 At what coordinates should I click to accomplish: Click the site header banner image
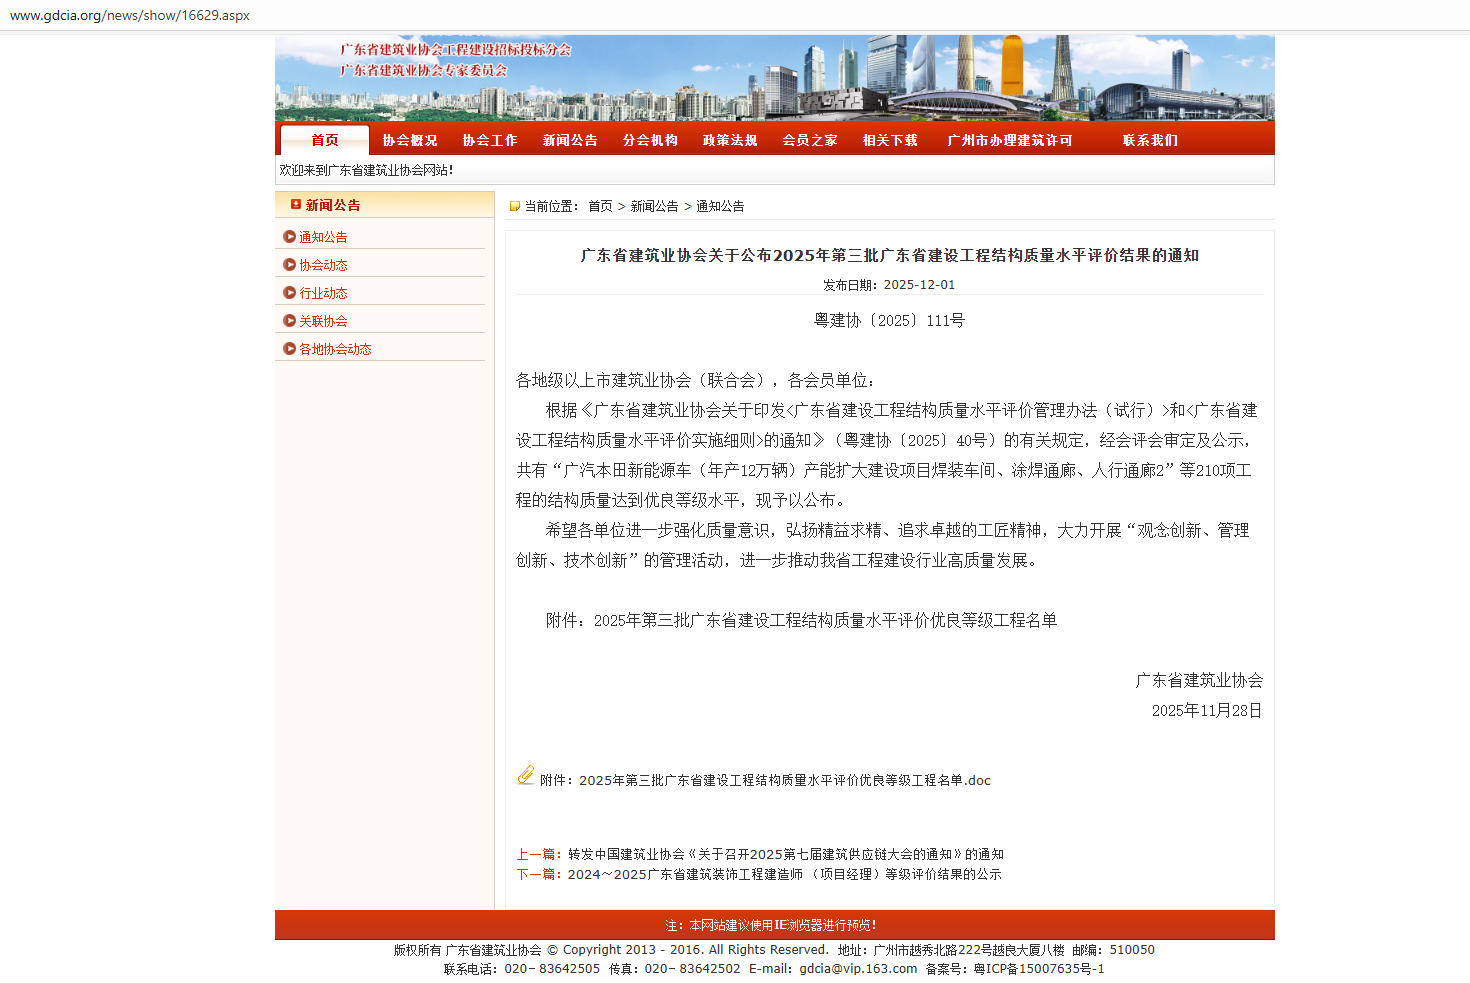click(x=774, y=78)
